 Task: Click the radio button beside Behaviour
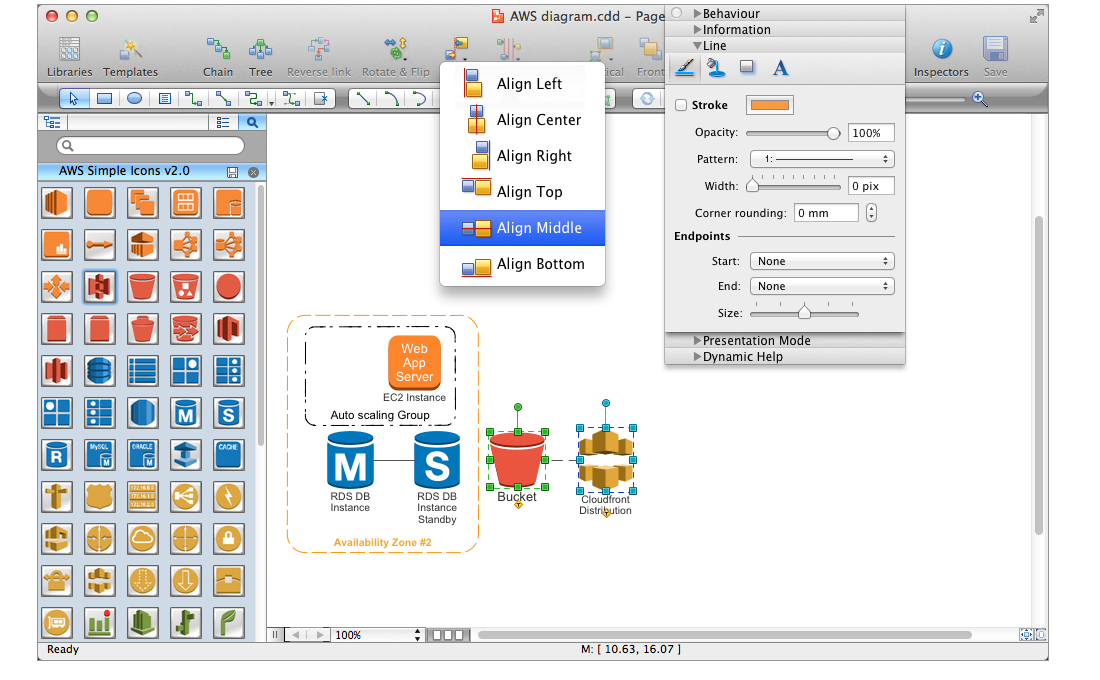point(677,13)
